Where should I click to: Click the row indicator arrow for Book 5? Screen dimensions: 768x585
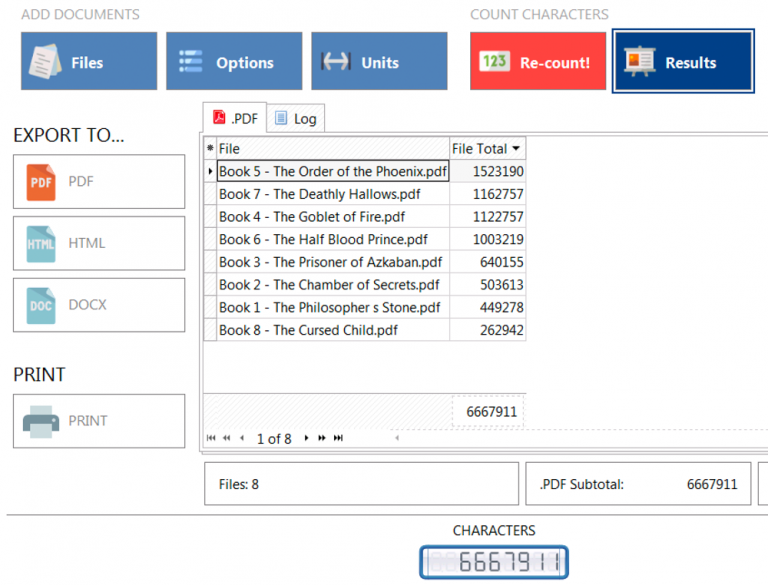tap(210, 171)
